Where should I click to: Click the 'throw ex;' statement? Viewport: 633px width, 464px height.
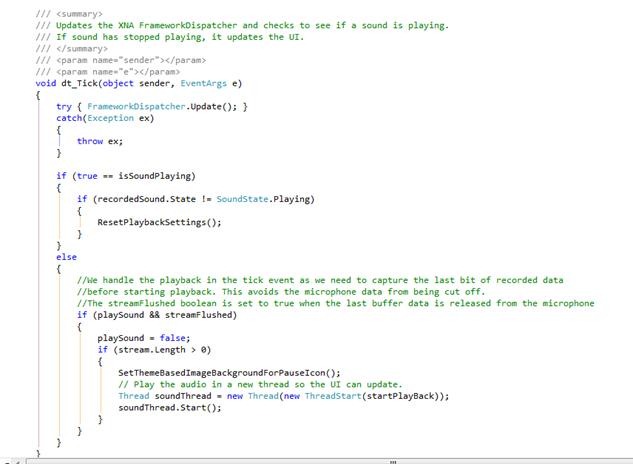93,141
